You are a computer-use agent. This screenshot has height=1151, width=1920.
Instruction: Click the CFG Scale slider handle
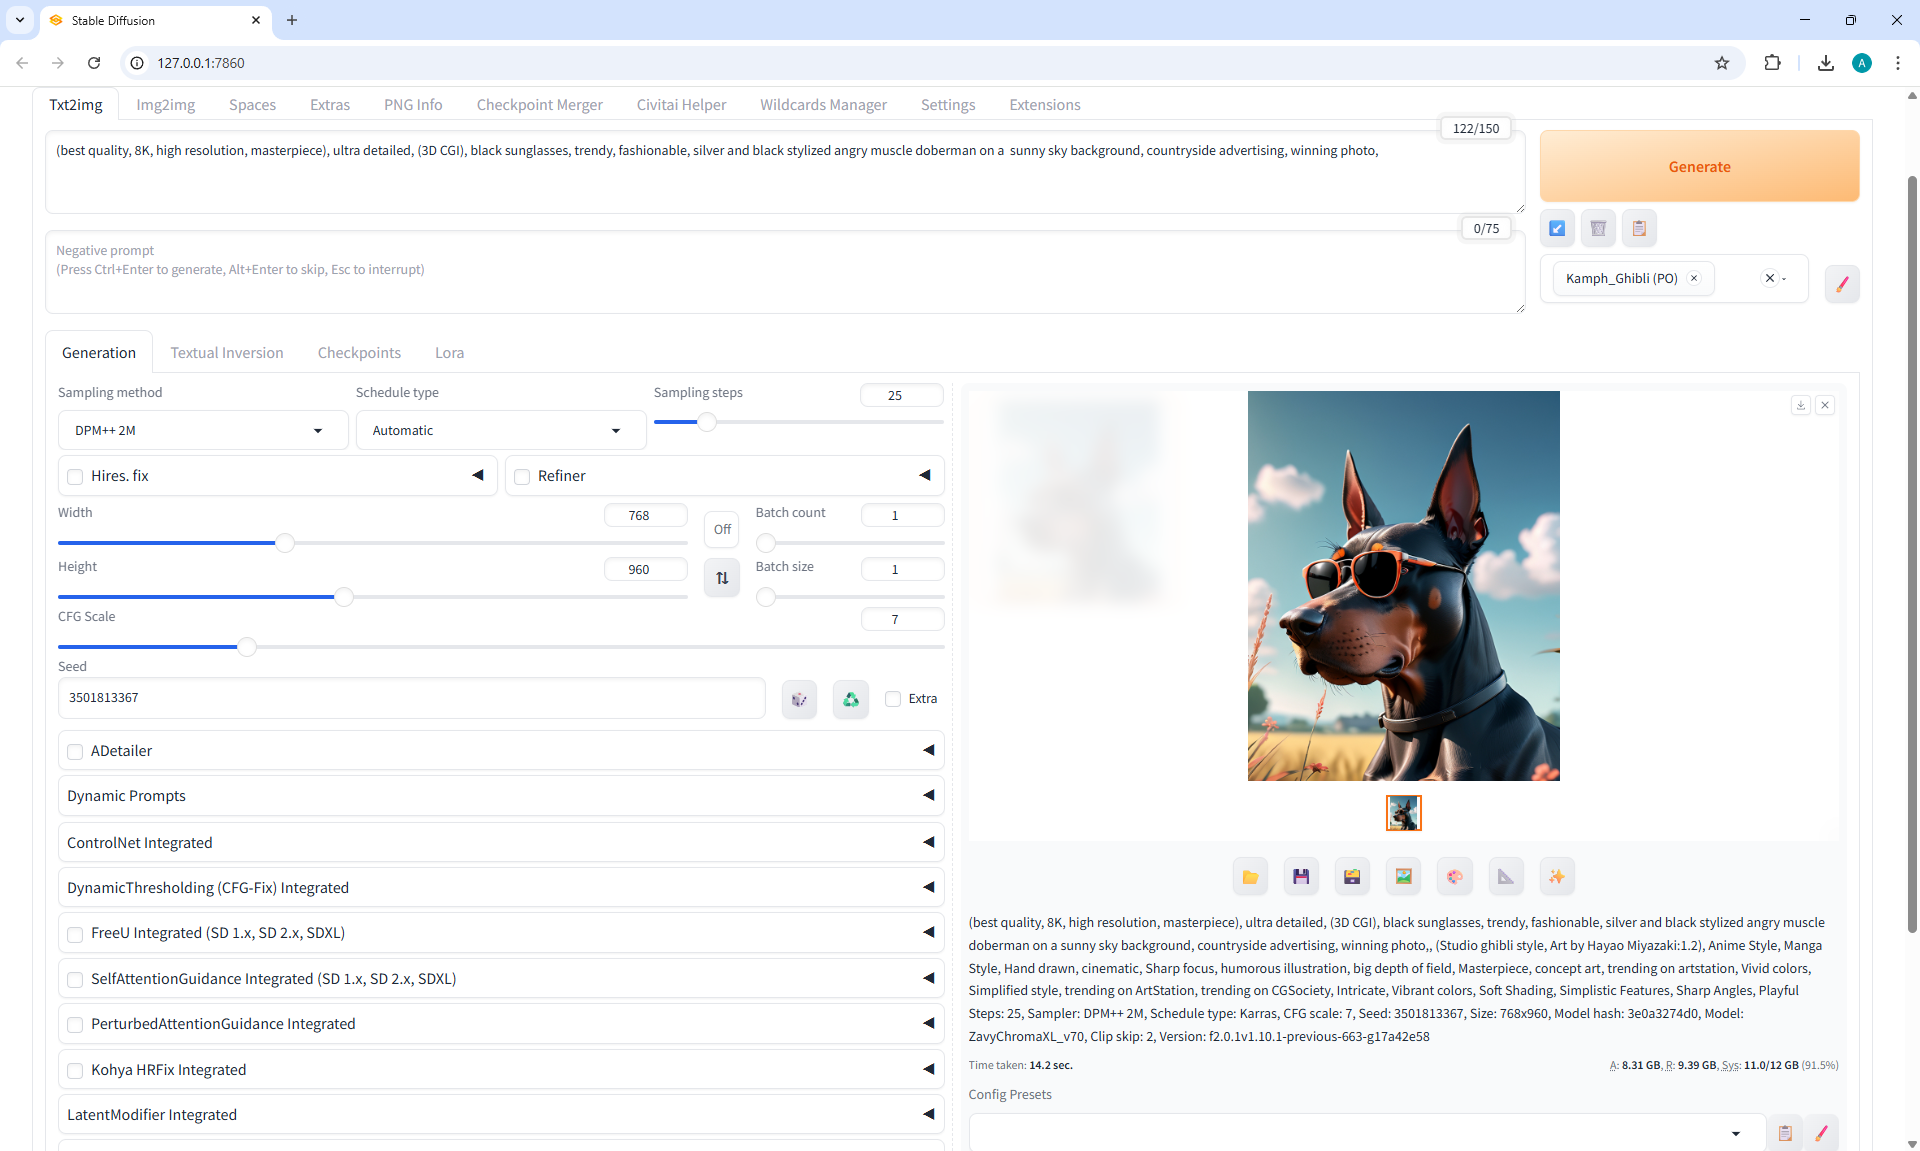pos(247,647)
